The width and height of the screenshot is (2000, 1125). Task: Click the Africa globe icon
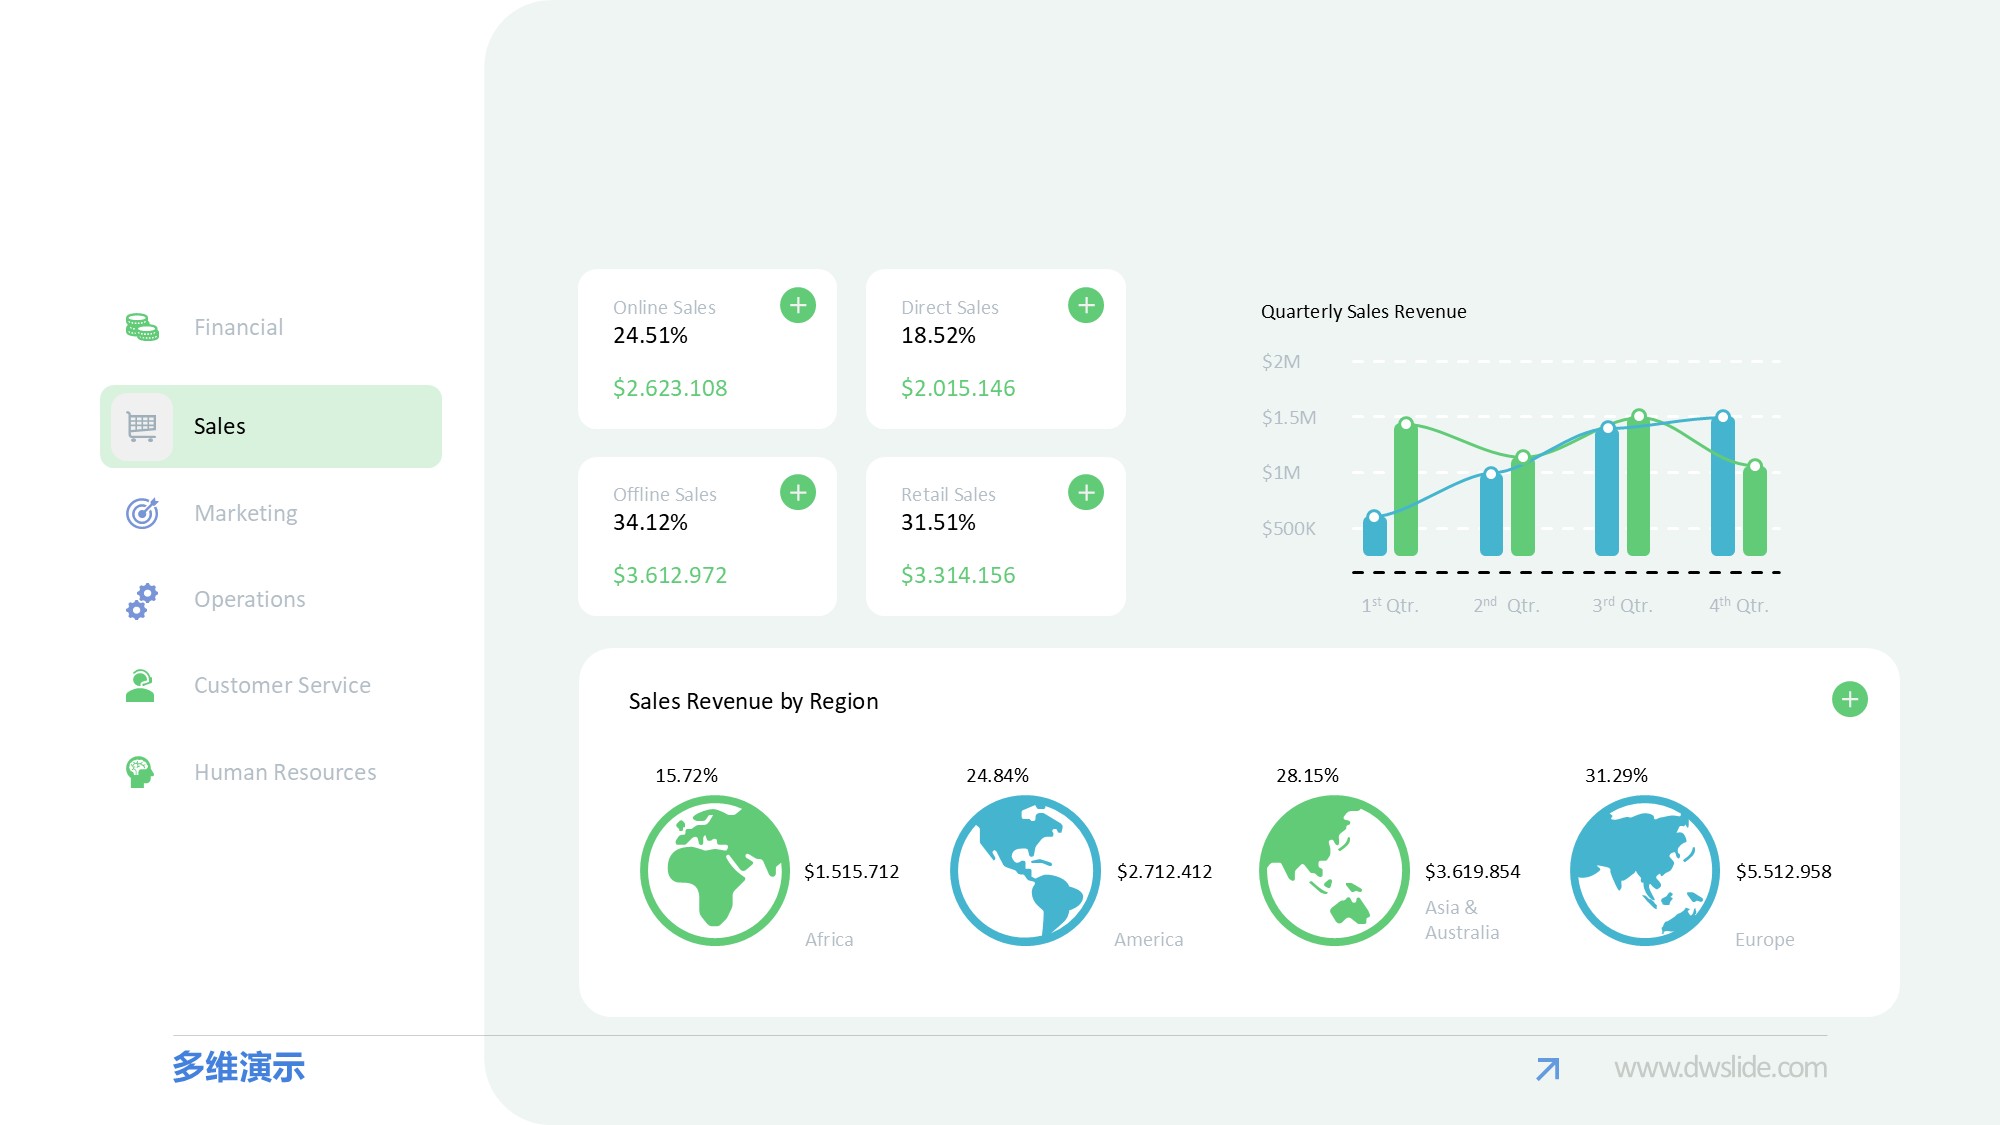point(715,870)
